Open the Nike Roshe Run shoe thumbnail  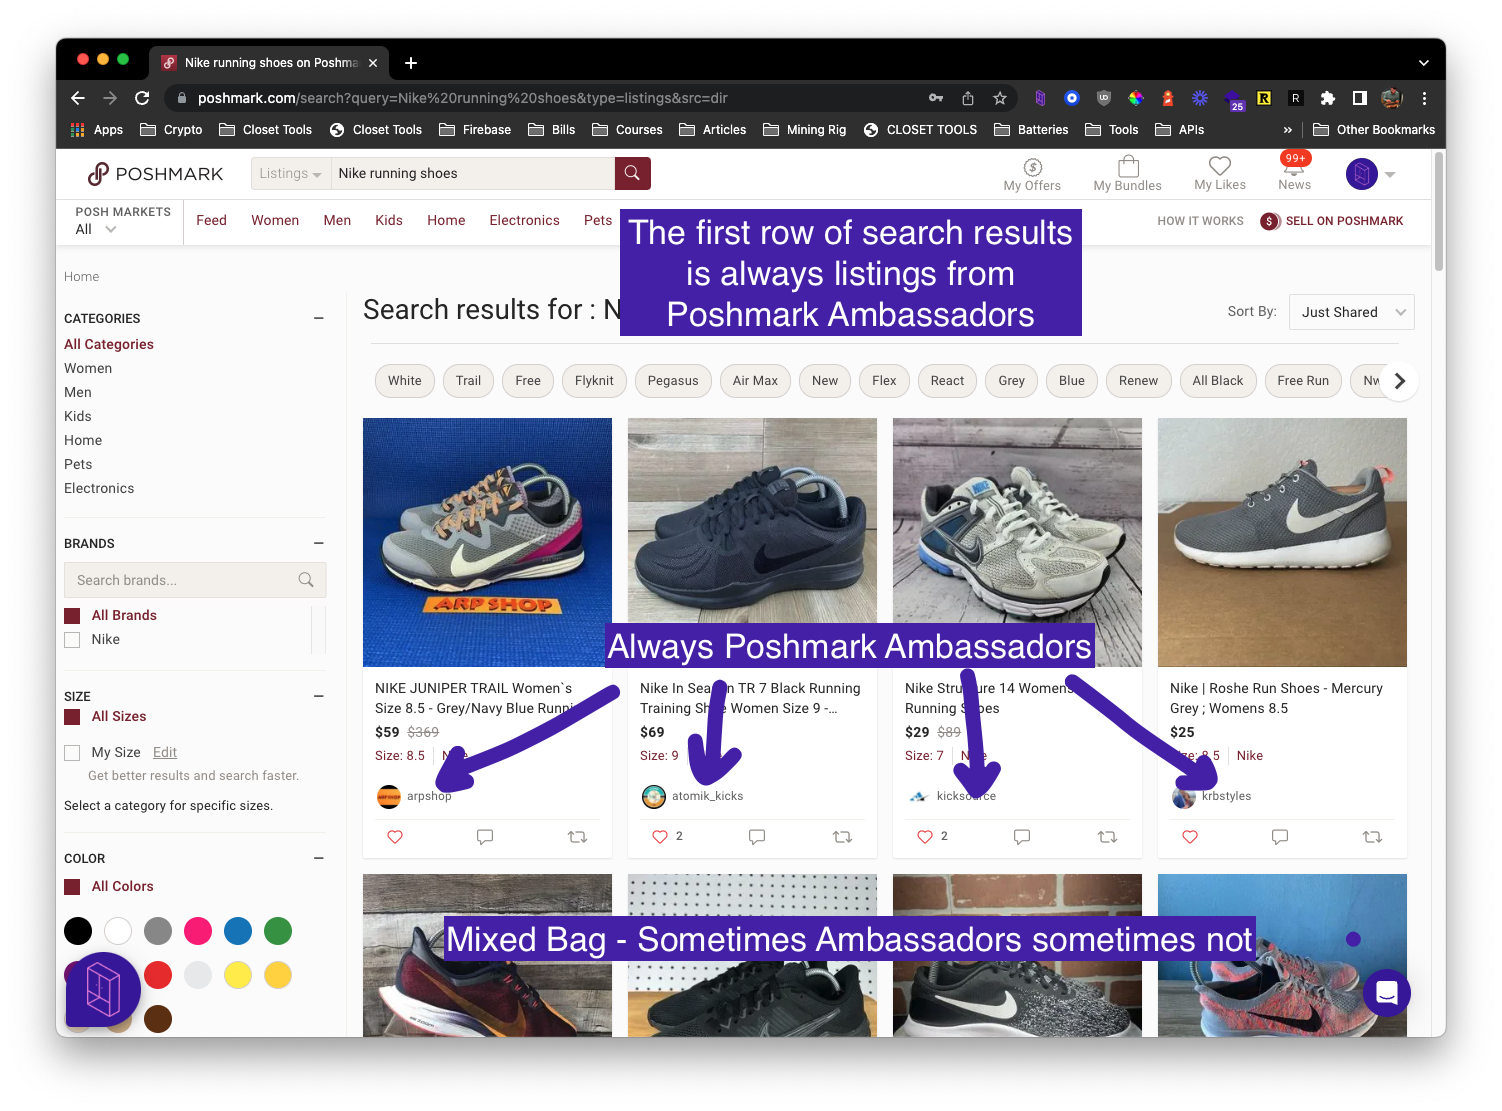coord(1282,542)
